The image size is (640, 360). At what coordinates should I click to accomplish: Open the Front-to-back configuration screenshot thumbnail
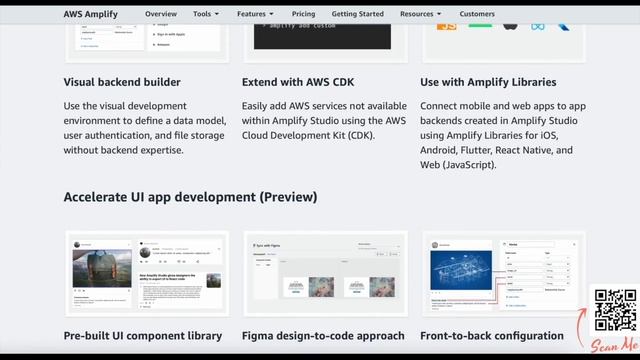point(504,274)
